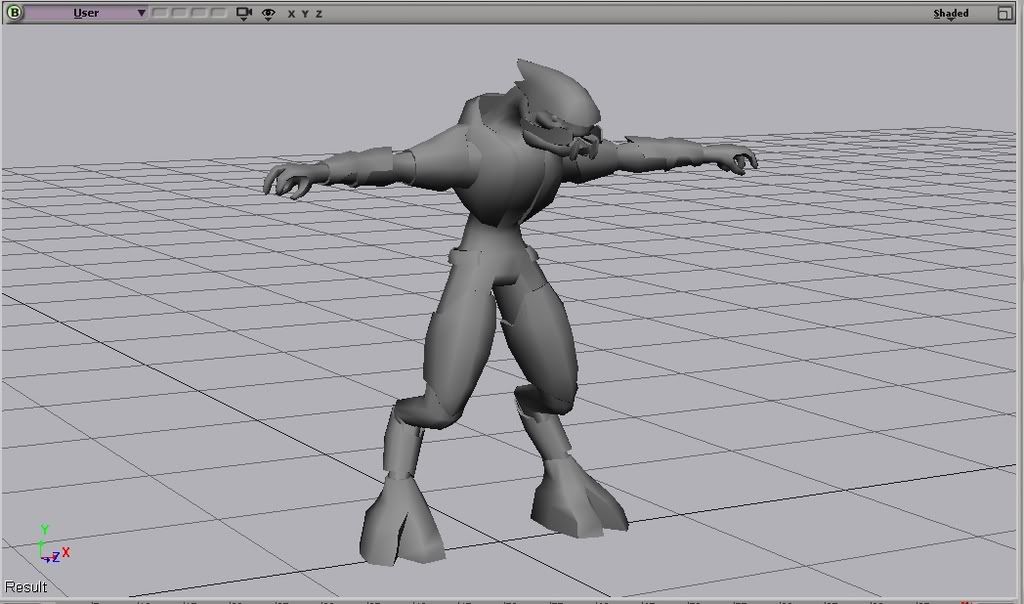This screenshot has width=1024, height=604.
Task: Click the viewport maximize icon
Action: coord(1005,13)
